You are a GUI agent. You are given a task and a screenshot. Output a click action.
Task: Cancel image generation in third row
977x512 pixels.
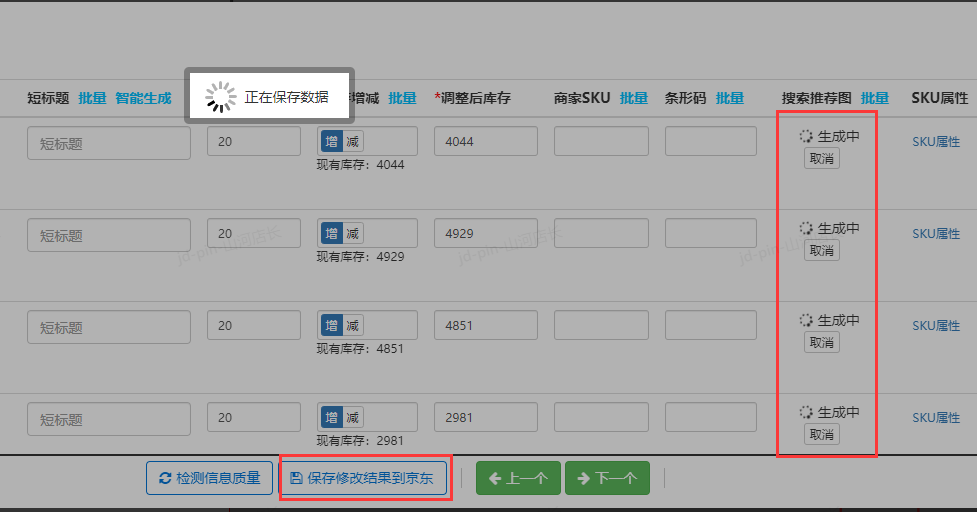click(x=821, y=342)
